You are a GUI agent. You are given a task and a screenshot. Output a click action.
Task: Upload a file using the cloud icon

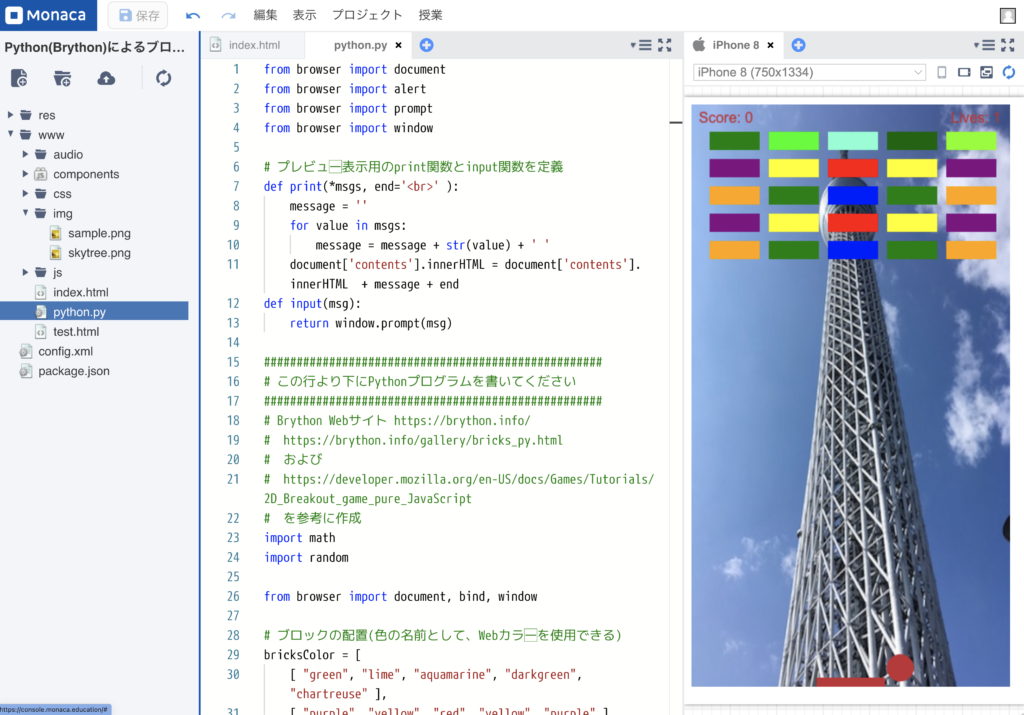click(x=105, y=78)
